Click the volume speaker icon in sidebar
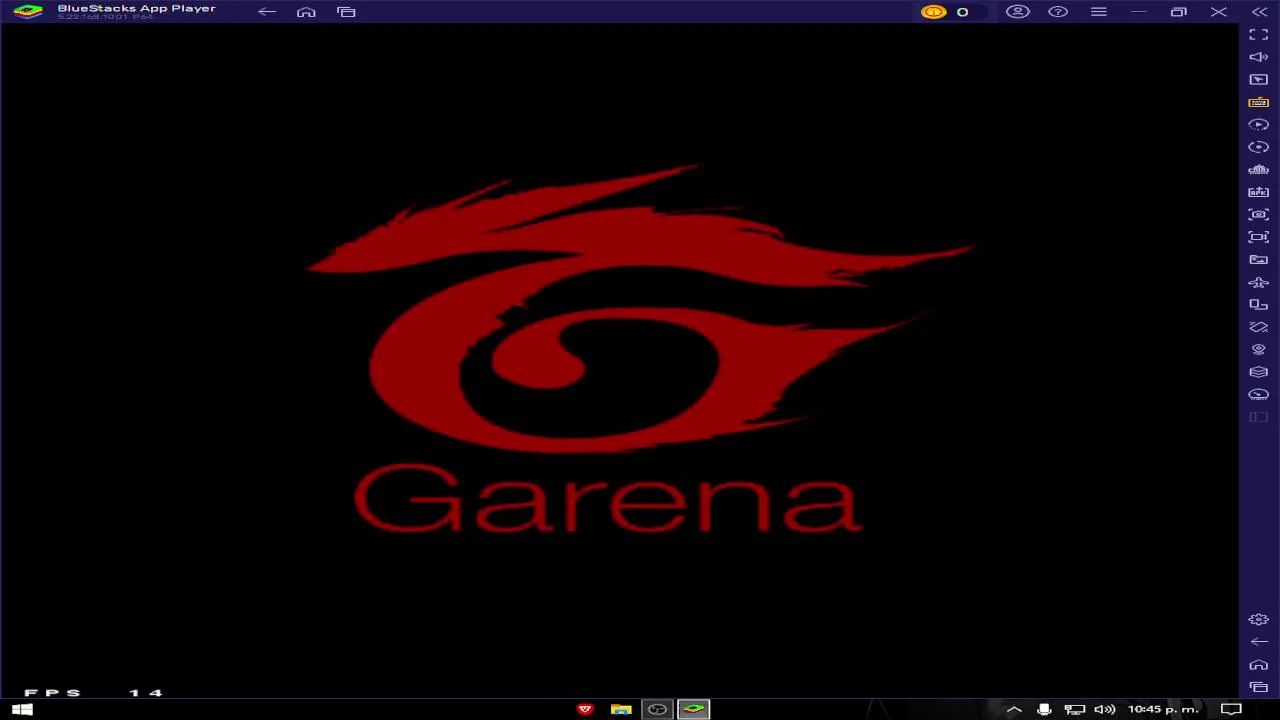 click(1258, 57)
